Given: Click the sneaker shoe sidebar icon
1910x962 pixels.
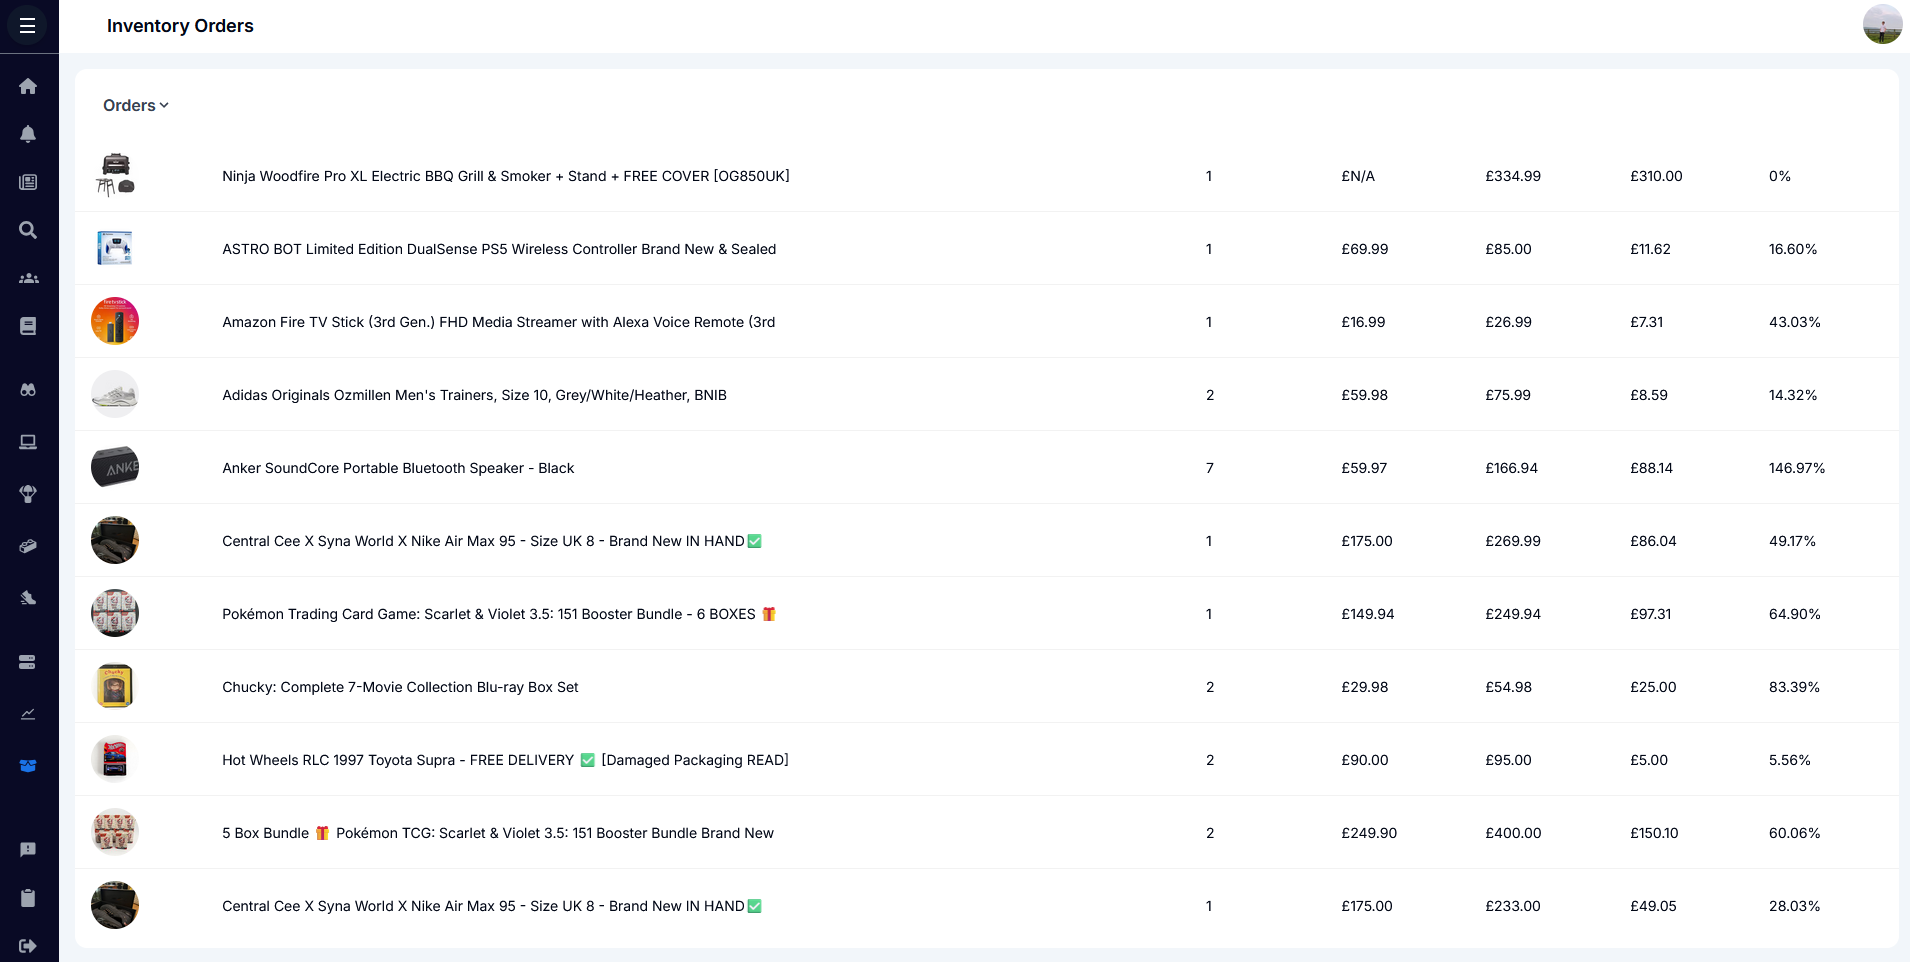Looking at the screenshot, I should tap(28, 598).
